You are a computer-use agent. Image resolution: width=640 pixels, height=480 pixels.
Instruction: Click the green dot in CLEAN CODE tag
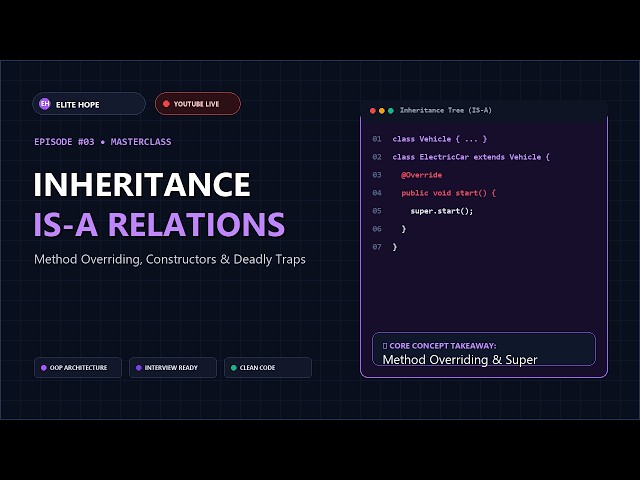point(234,368)
